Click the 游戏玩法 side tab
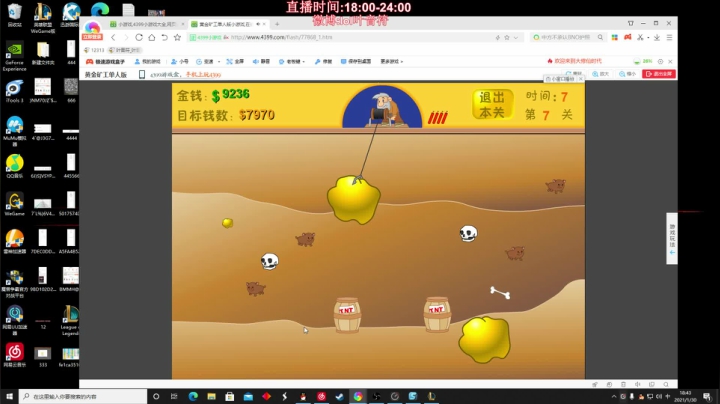Screen dimensions: 720x404 (672, 238)
